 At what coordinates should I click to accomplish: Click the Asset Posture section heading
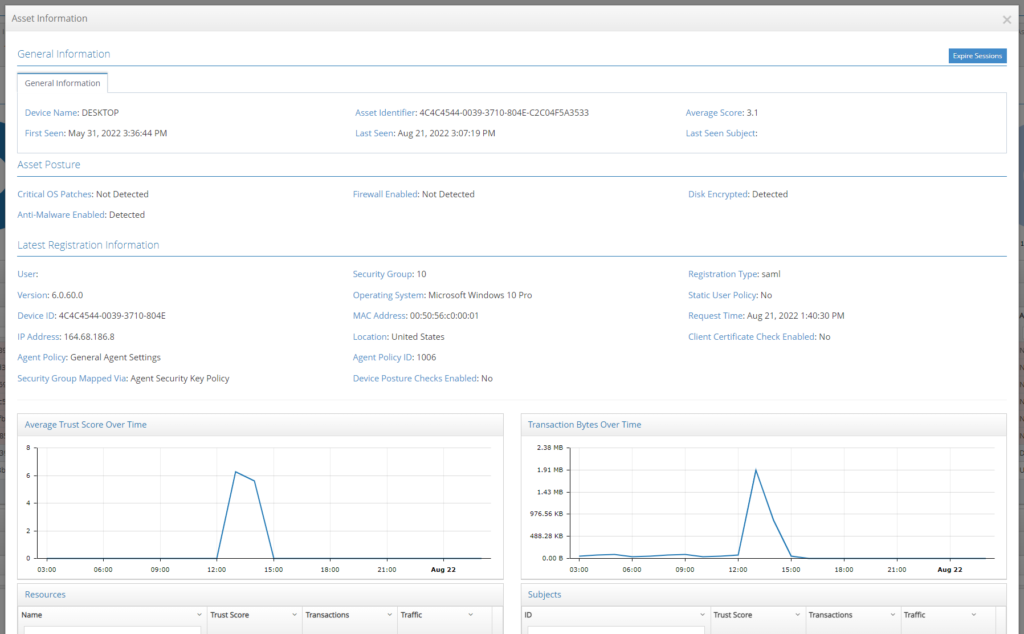pyautogui.click(x=49, y=165)
